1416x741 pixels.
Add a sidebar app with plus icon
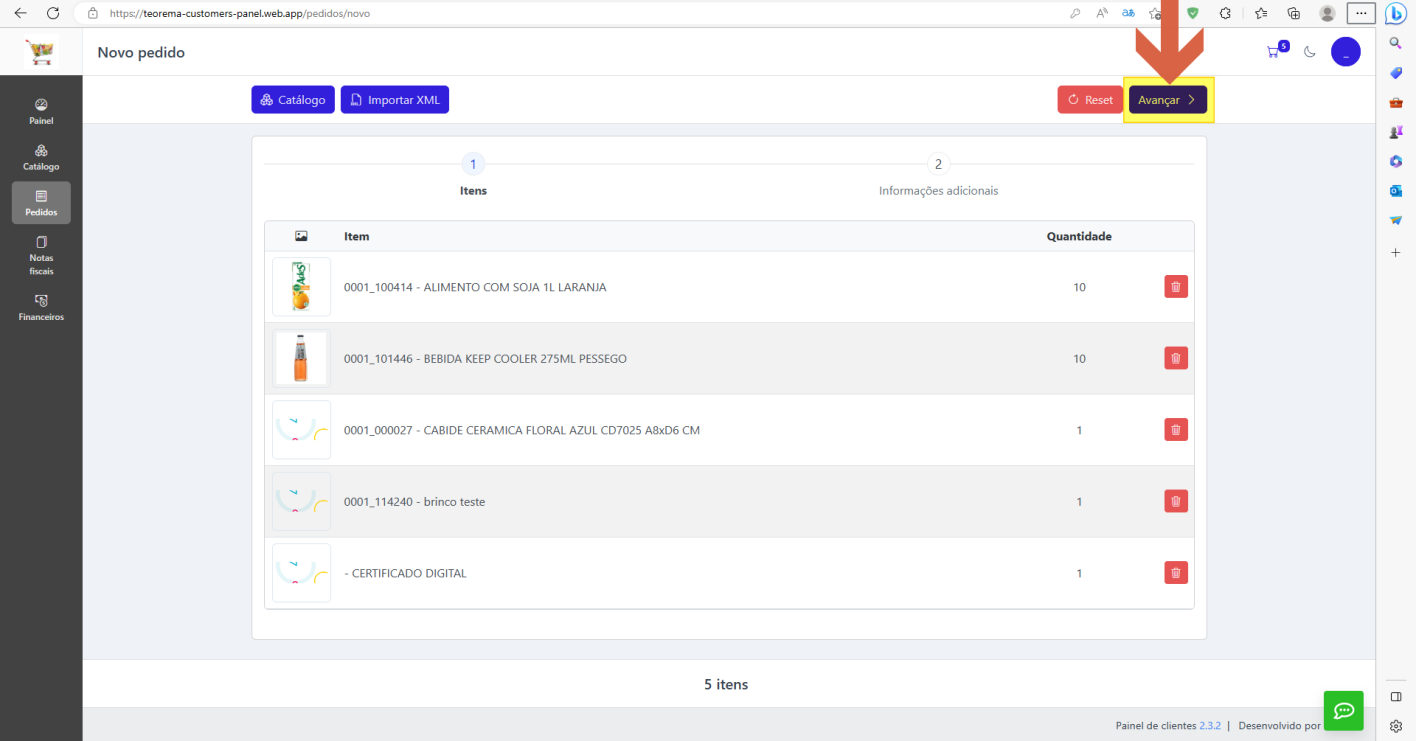(1396, 253)
